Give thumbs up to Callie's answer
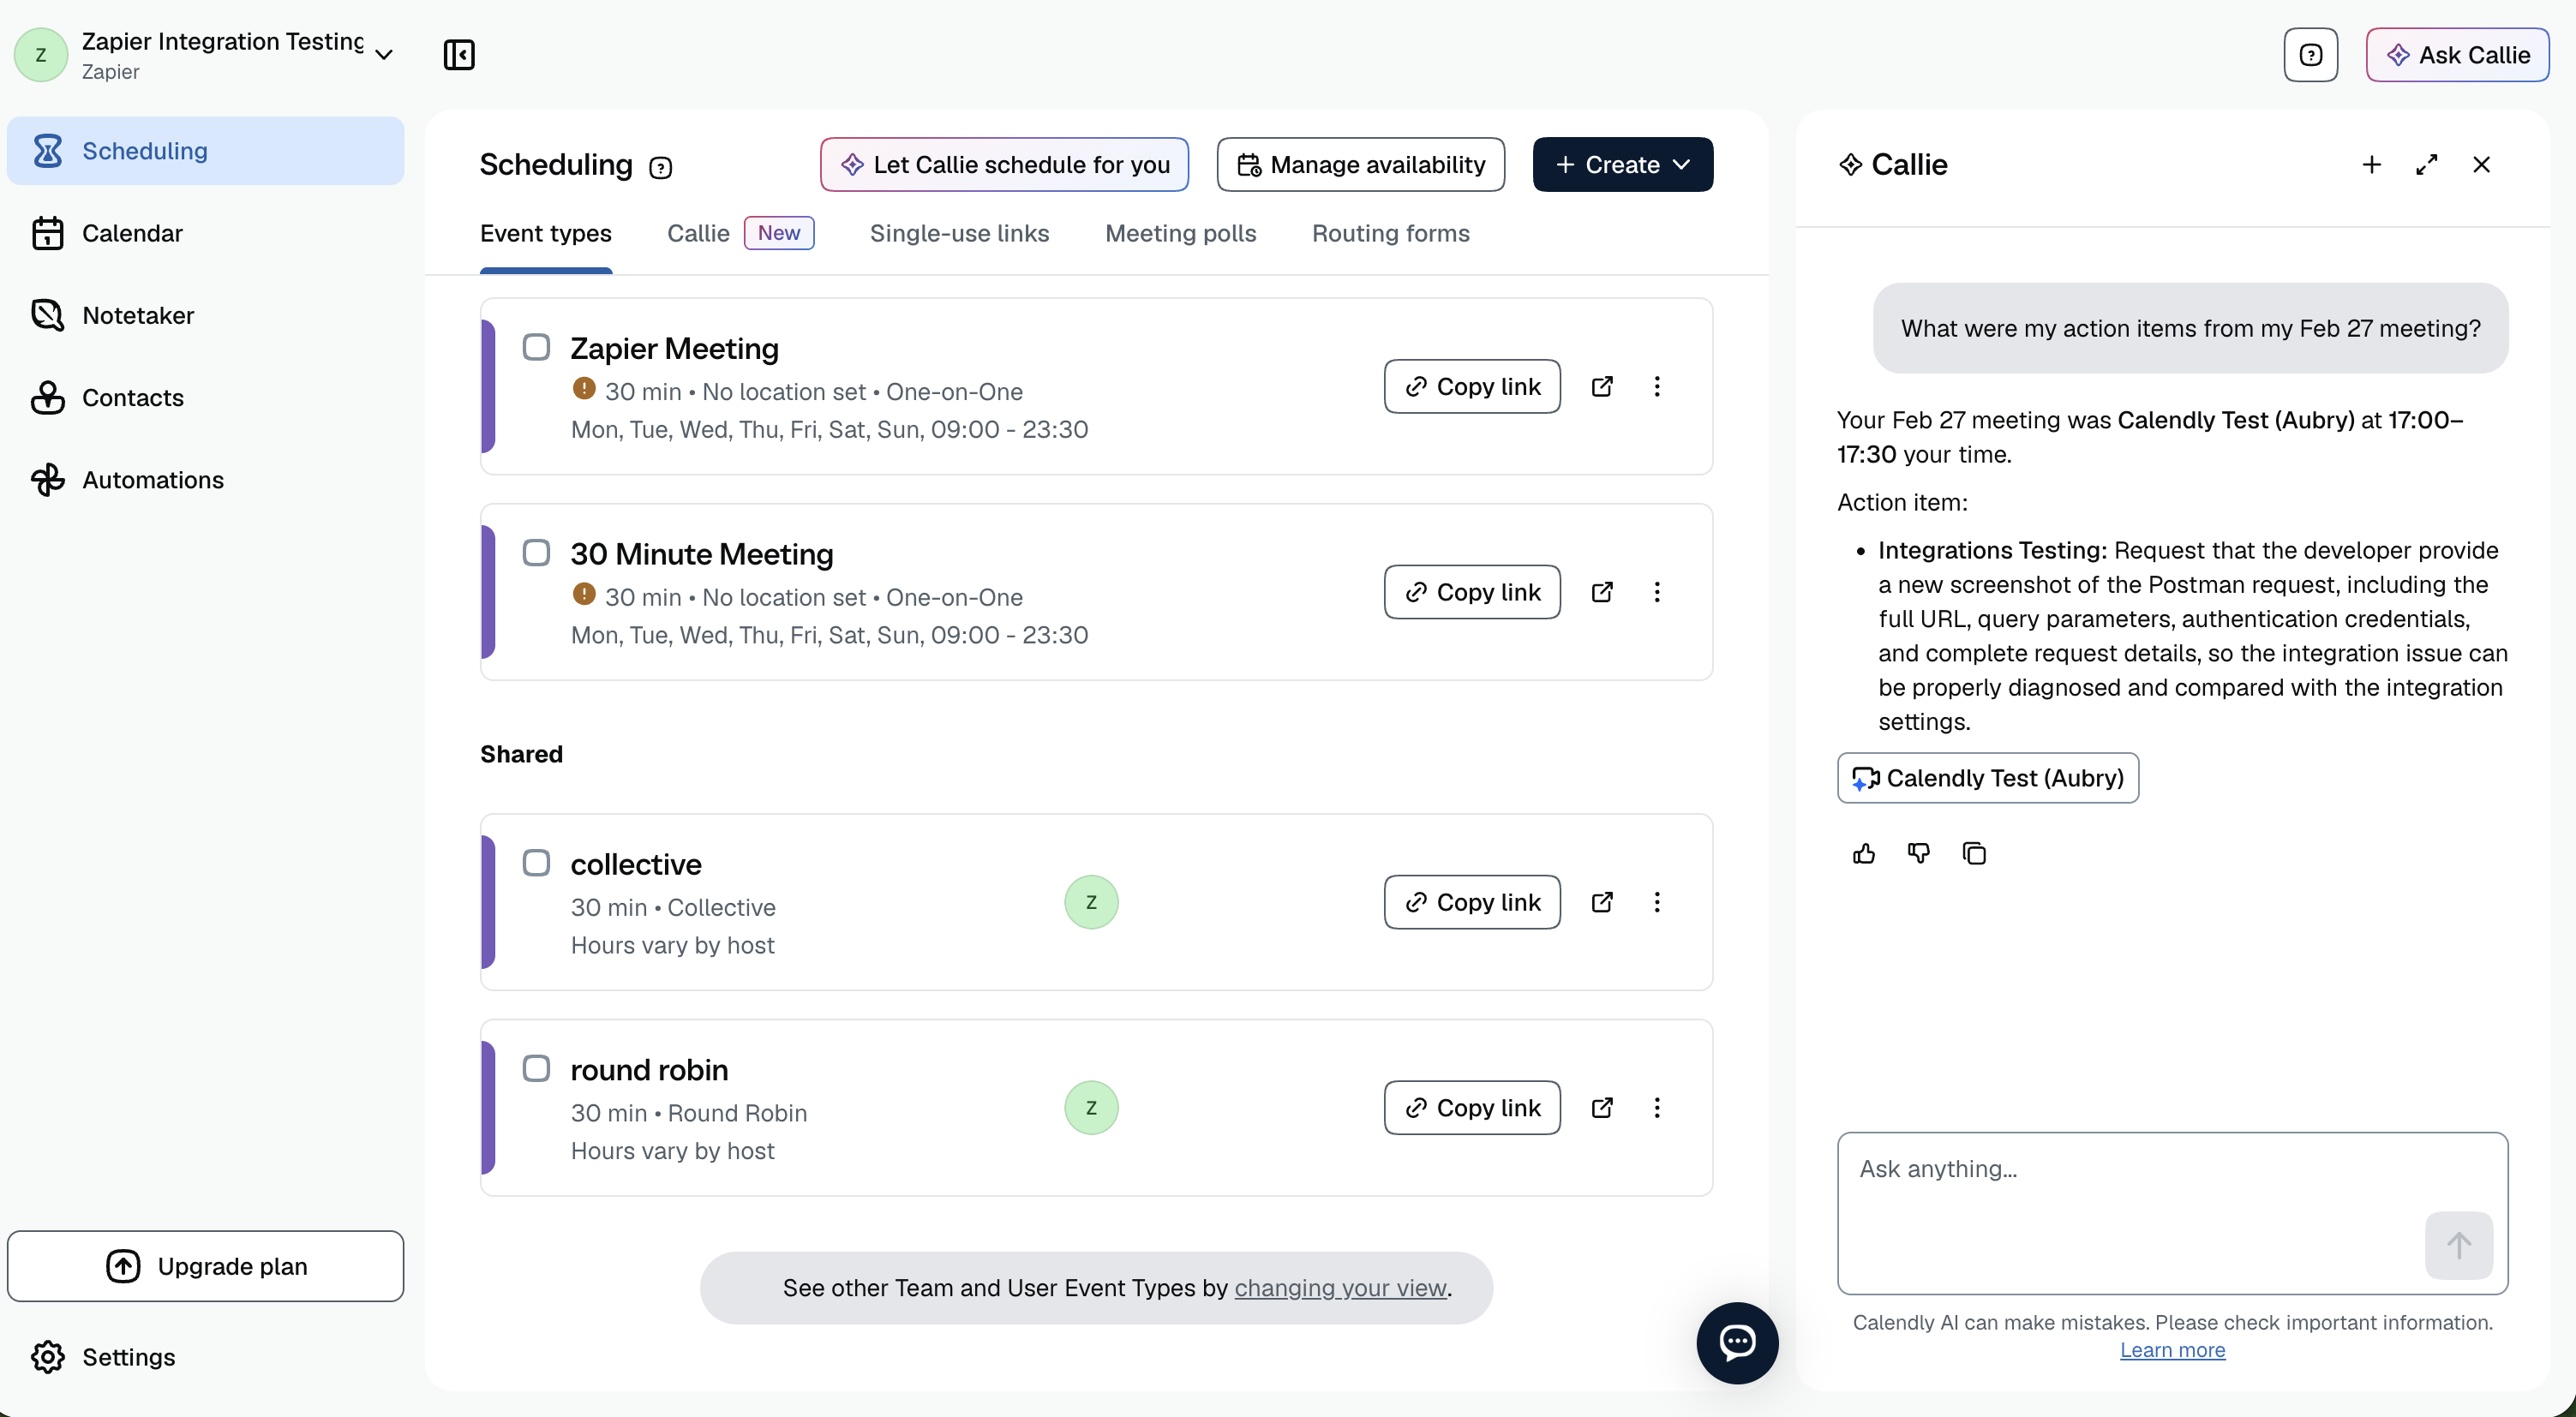 click(1864, 853)
